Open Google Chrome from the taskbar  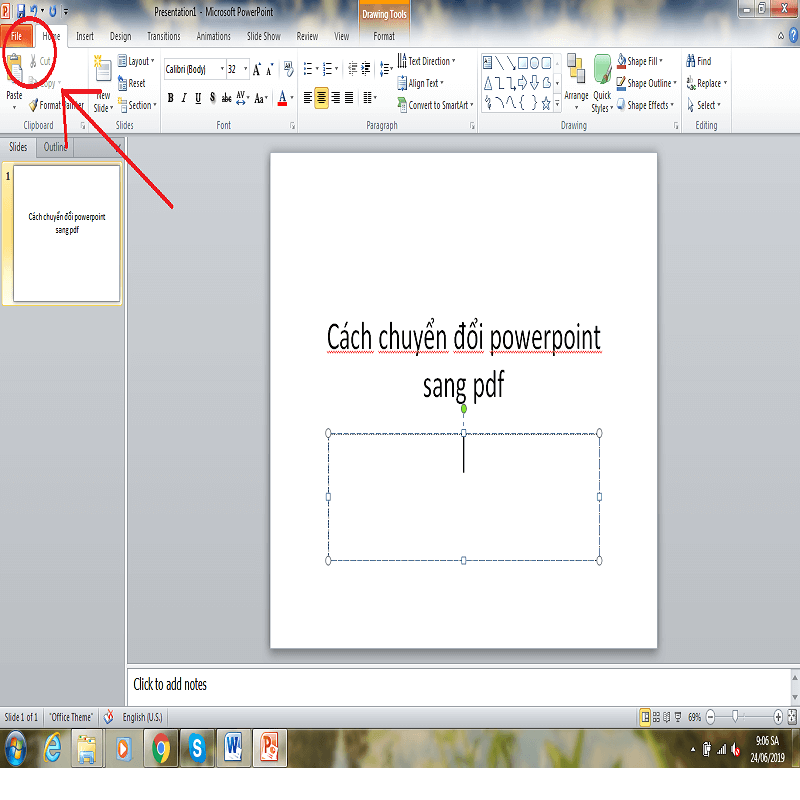pyautogui.click(x=160, y=747)
